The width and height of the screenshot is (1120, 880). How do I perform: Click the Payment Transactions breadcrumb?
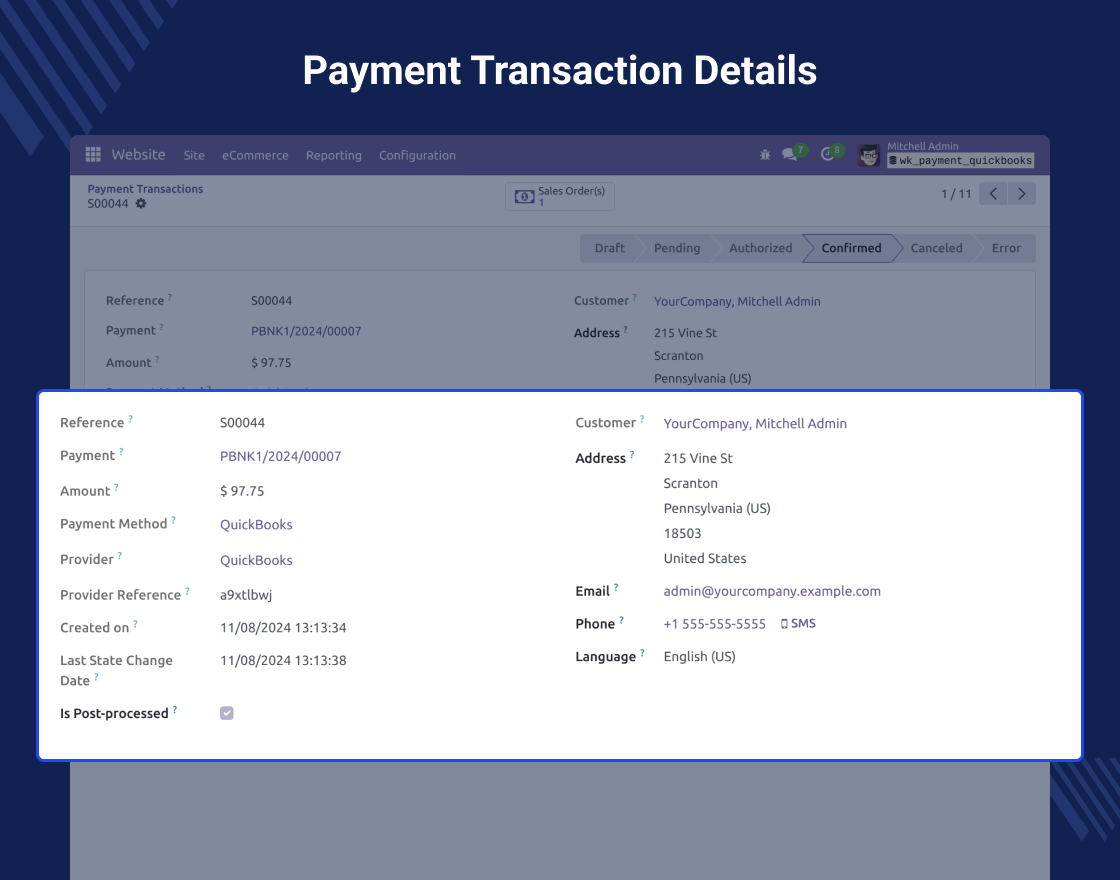145,189
